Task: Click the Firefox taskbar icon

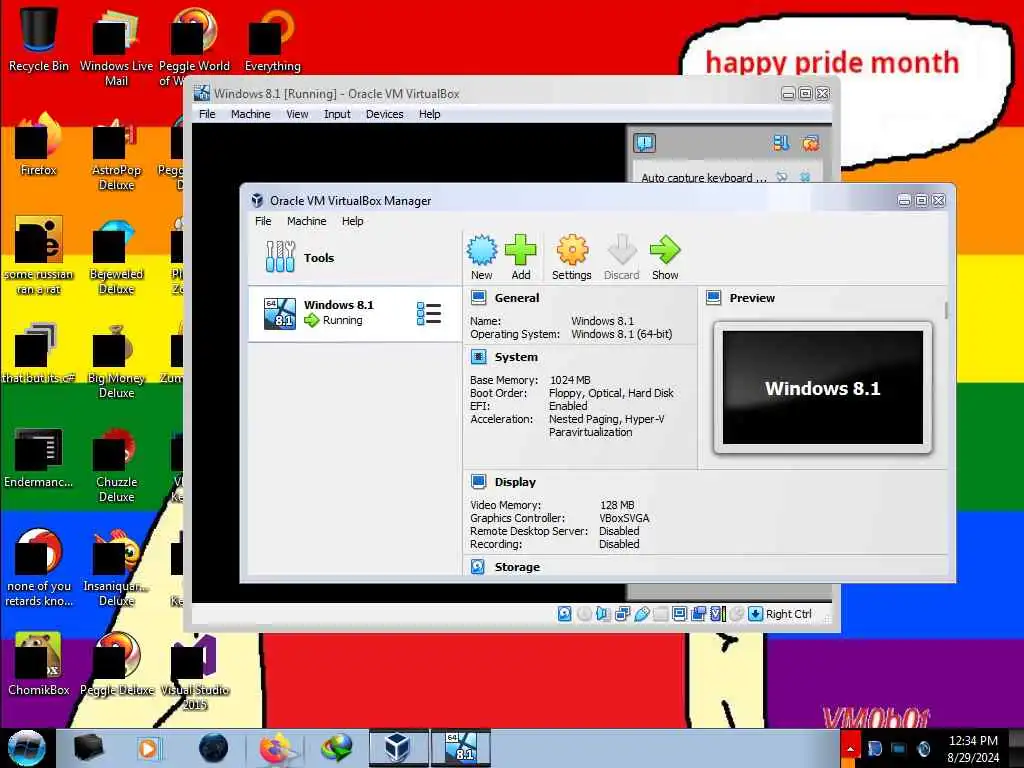Action: point(275,748)
